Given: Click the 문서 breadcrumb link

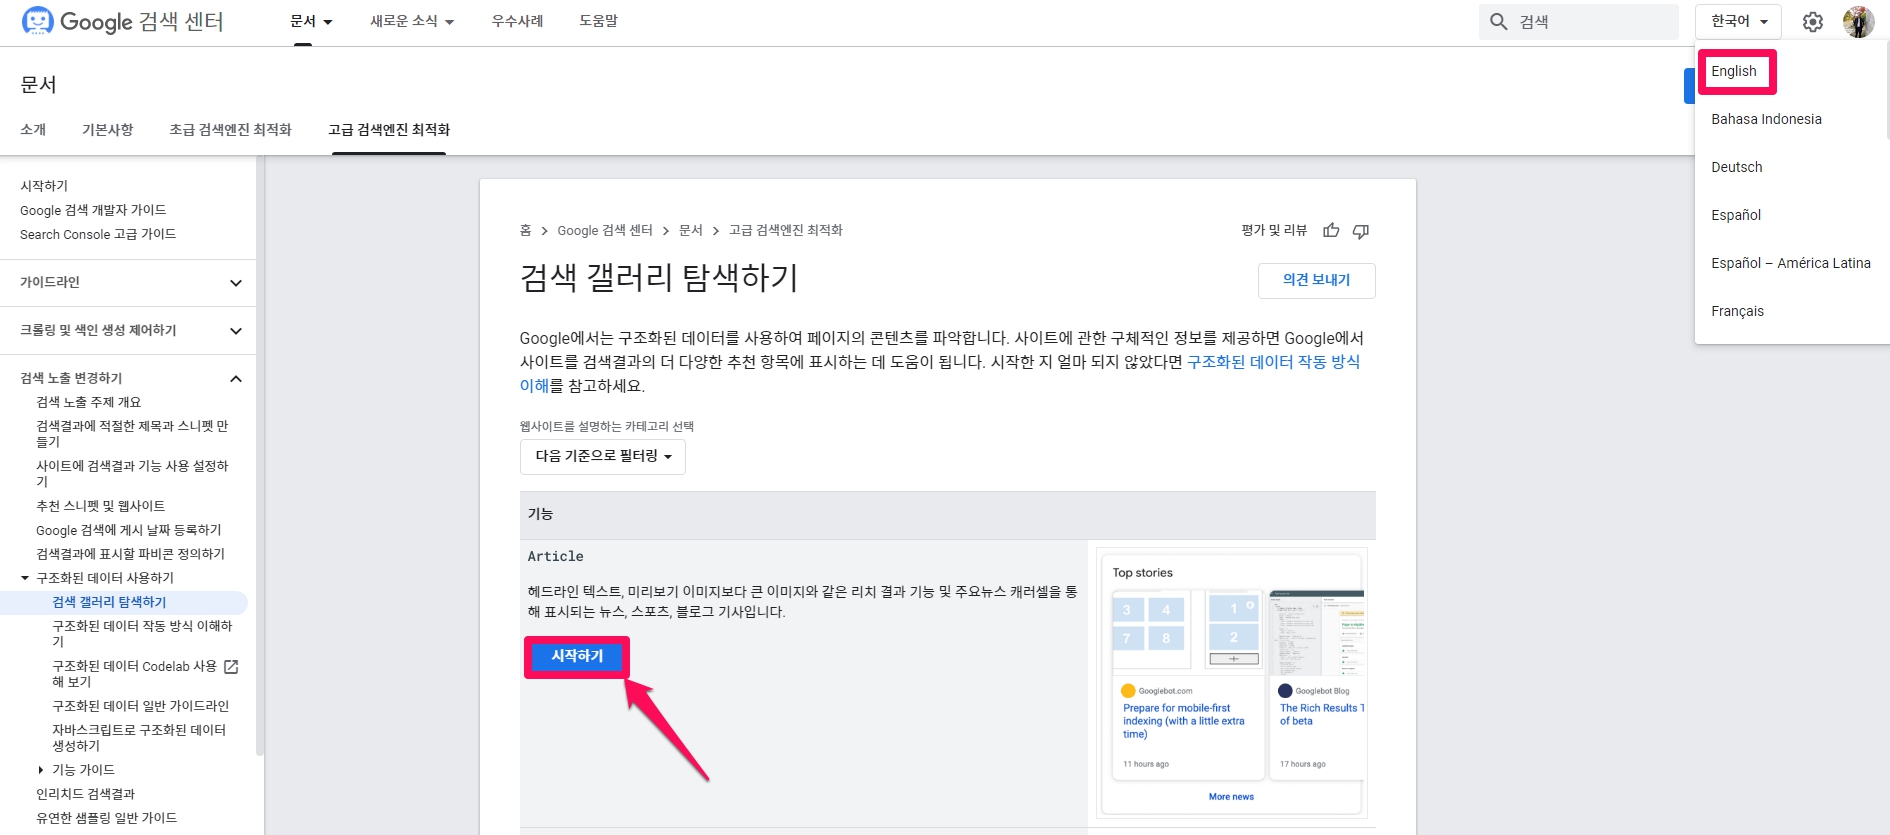Looking at the screenshot, I should click(x=690, y=231).
